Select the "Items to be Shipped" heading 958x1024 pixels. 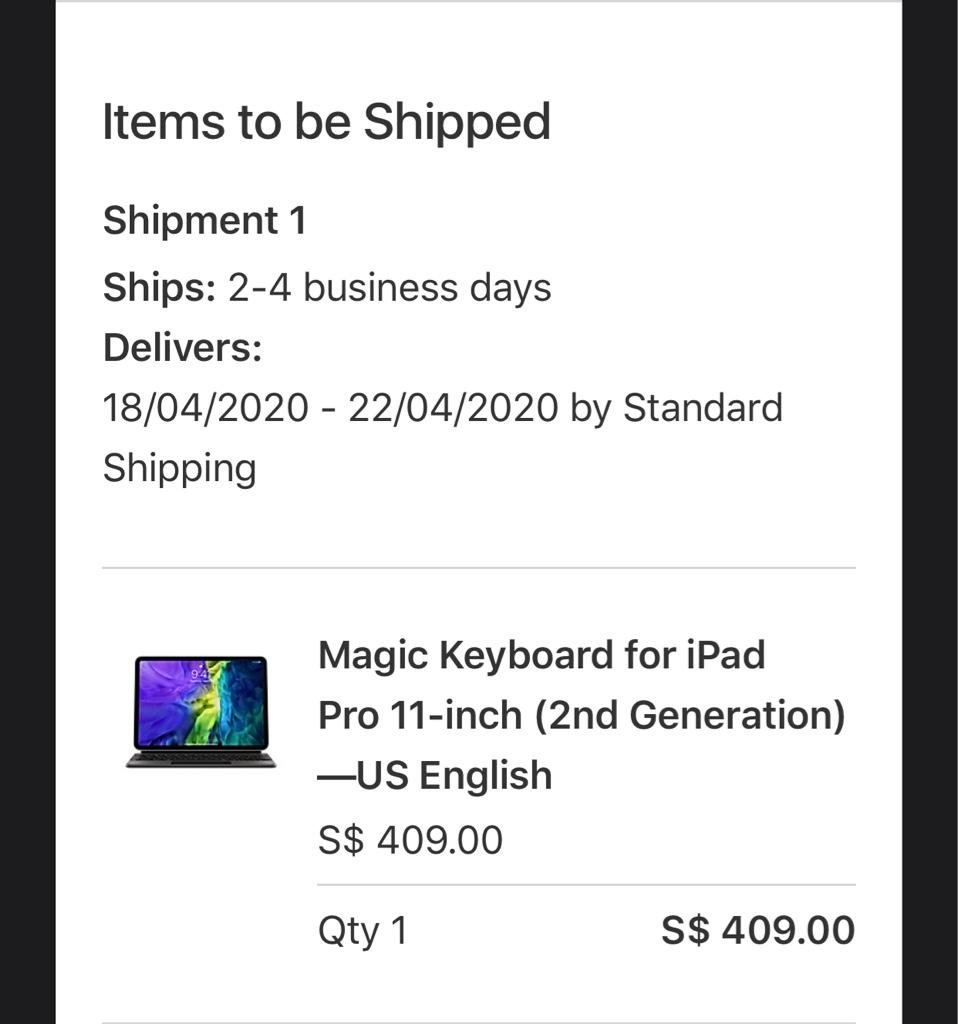click(326, 122)
